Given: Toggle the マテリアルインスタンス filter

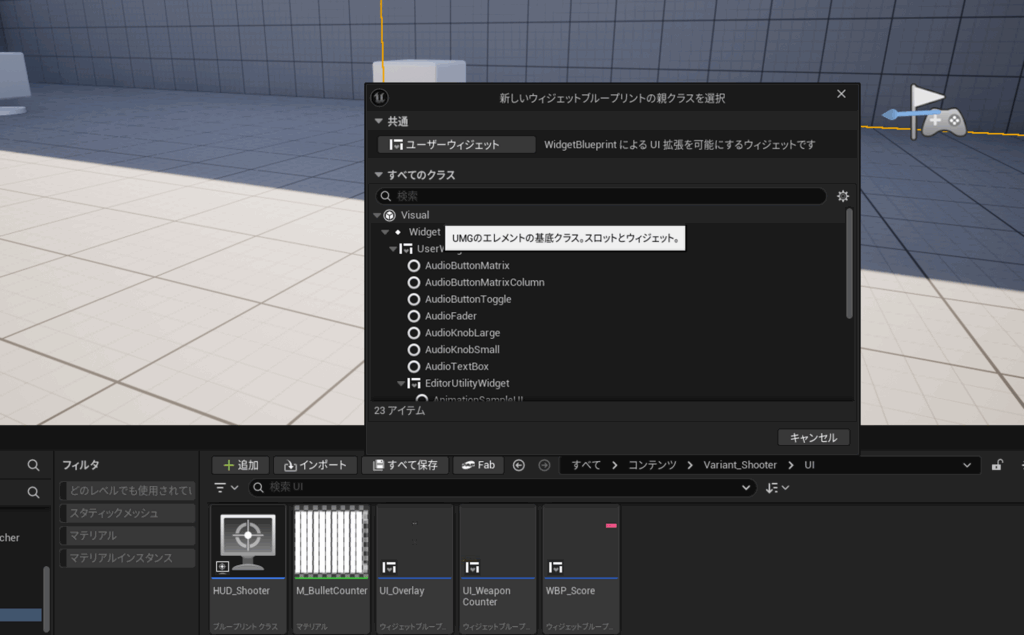Looking at the screenshot, I should coord(125,558).
